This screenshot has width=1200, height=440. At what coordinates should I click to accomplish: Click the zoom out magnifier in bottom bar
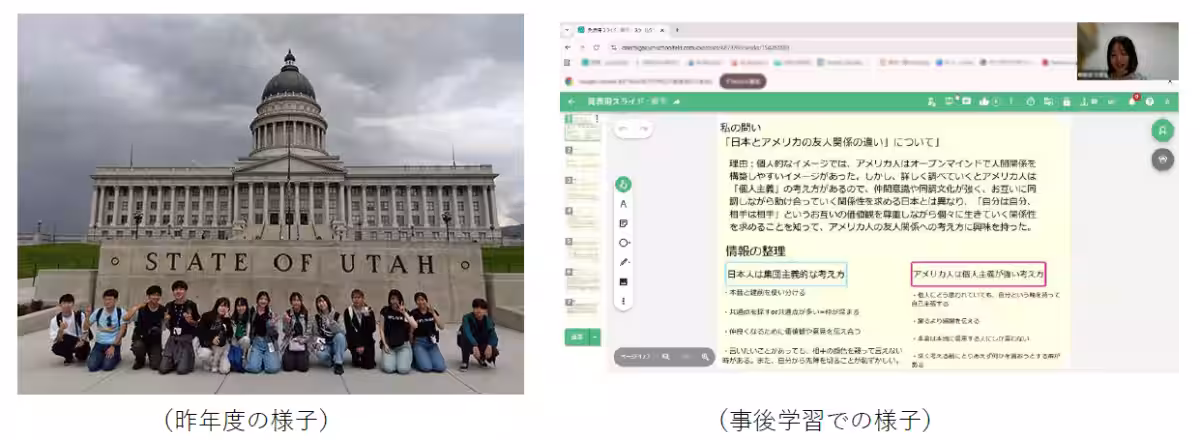pos(666,356)
